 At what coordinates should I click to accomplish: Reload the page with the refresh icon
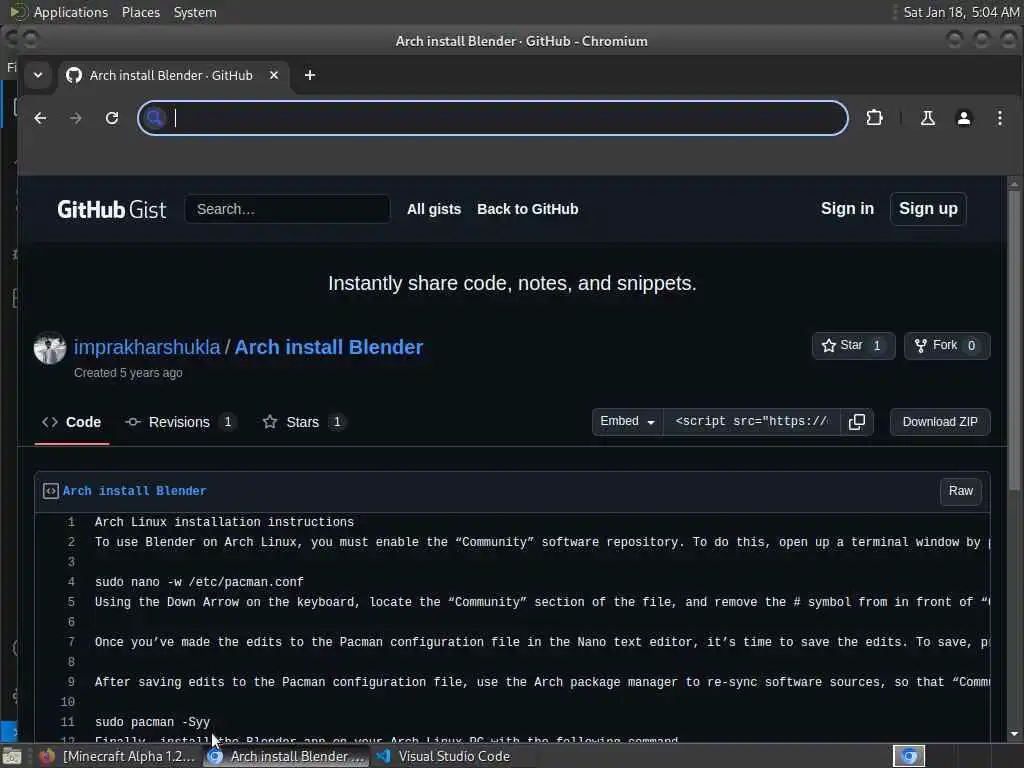[x=112, y=118]
